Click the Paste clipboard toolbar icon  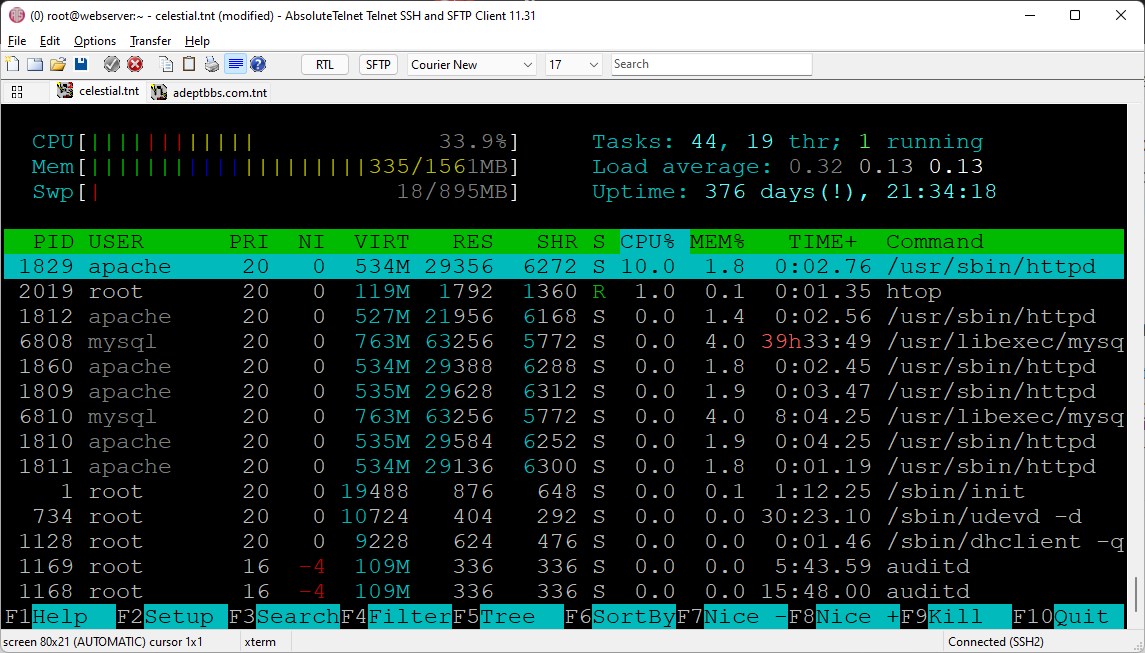coord(189,64)
